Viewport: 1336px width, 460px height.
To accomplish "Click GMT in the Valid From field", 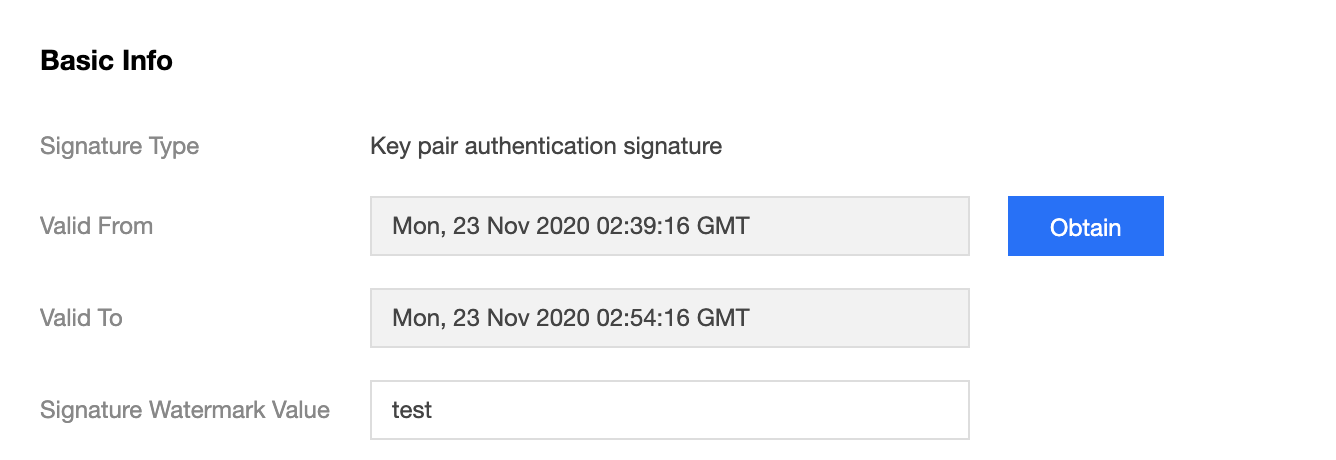I will [x=722, y=226].
